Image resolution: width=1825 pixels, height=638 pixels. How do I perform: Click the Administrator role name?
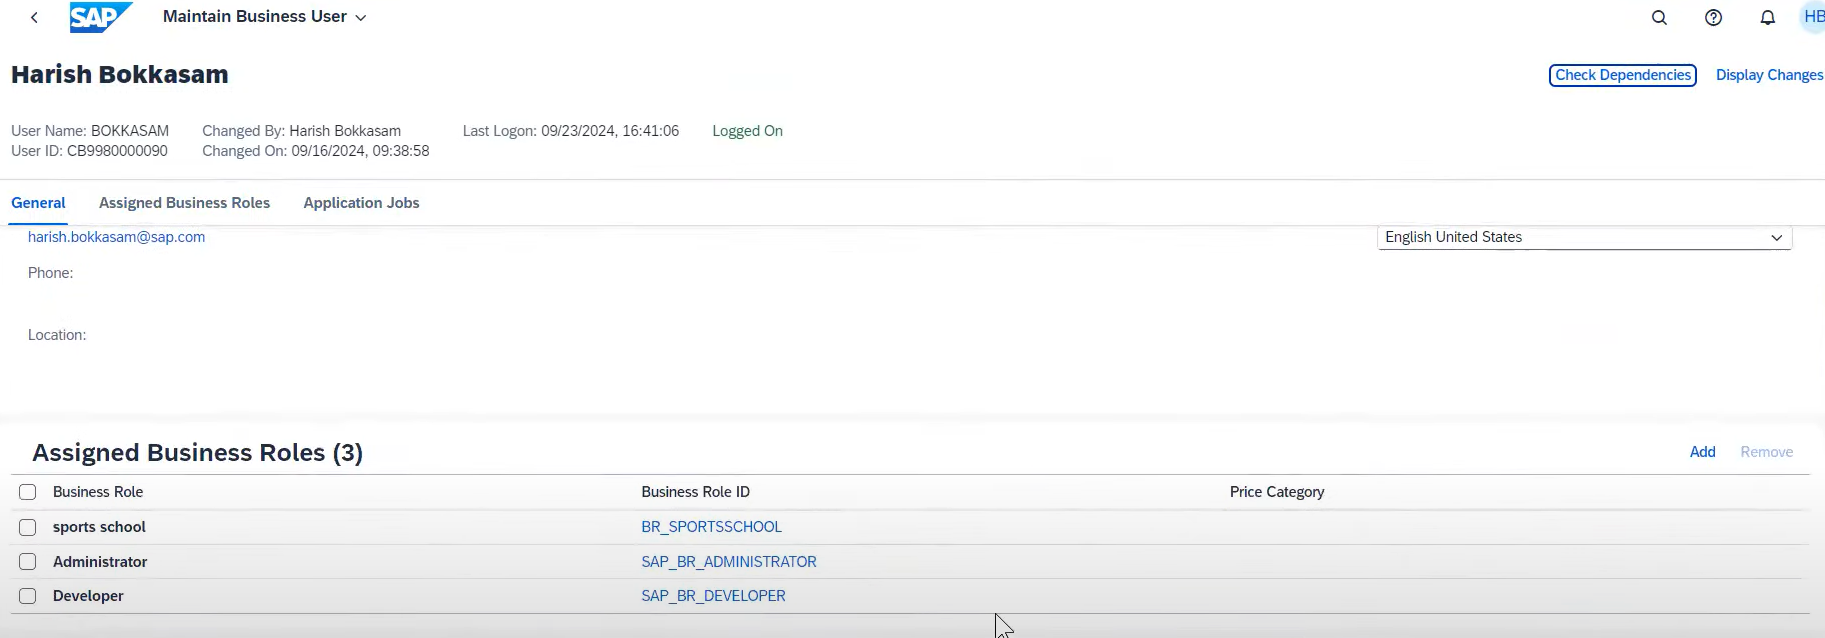click(100, 562)
